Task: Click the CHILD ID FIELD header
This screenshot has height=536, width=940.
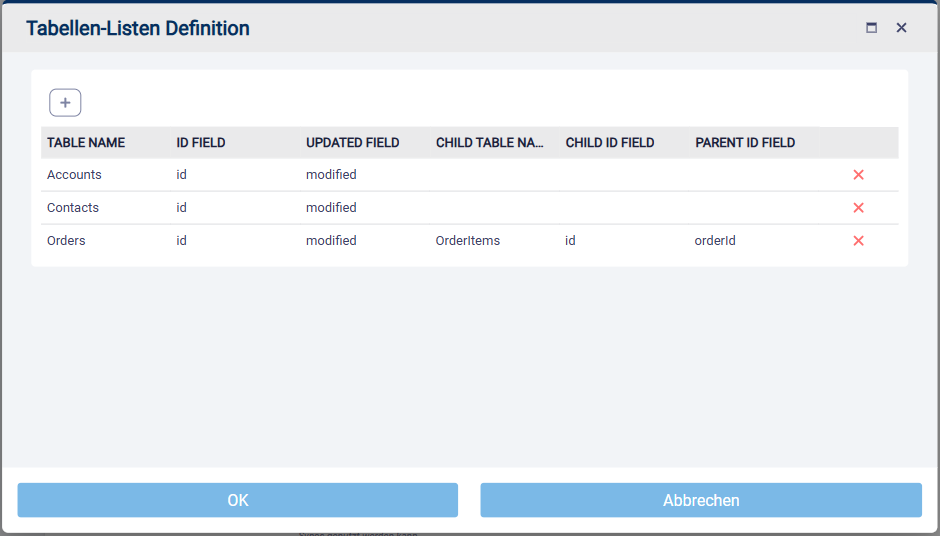Action: pyautogui.click(x=609, y=143)
